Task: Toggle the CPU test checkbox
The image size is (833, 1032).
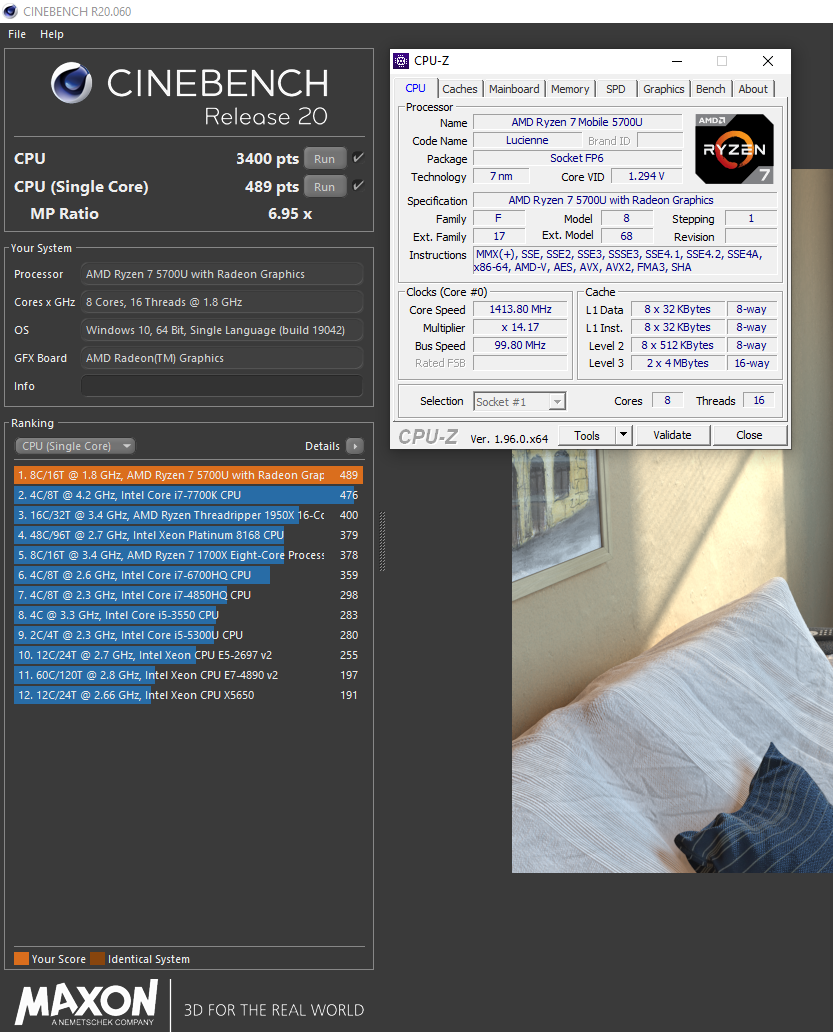Action: [x=358, y=158]
